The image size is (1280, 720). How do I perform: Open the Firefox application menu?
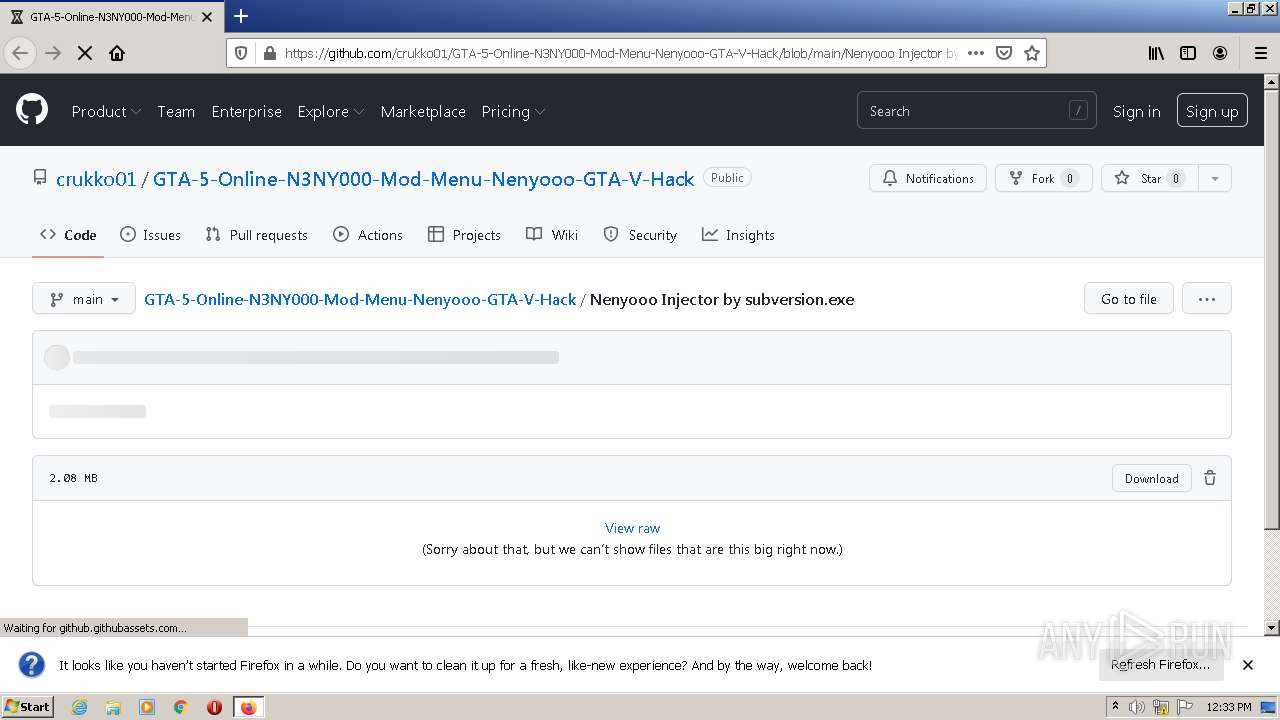click(1260, 53)
